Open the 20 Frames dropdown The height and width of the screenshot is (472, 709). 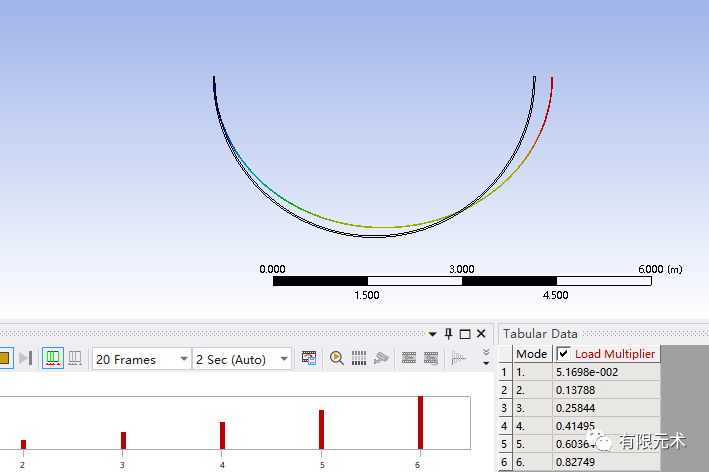[142, 359]
